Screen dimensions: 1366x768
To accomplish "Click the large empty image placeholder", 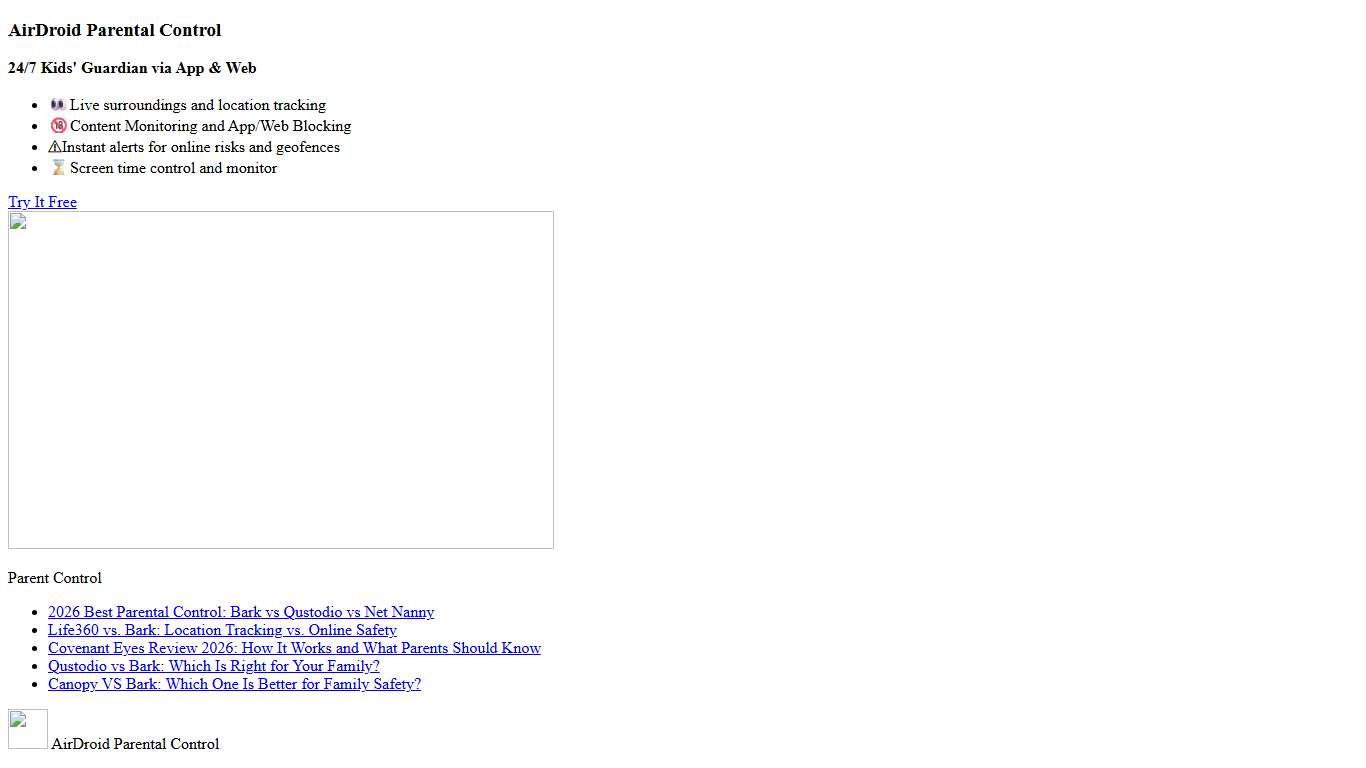I will click(280, 380).
